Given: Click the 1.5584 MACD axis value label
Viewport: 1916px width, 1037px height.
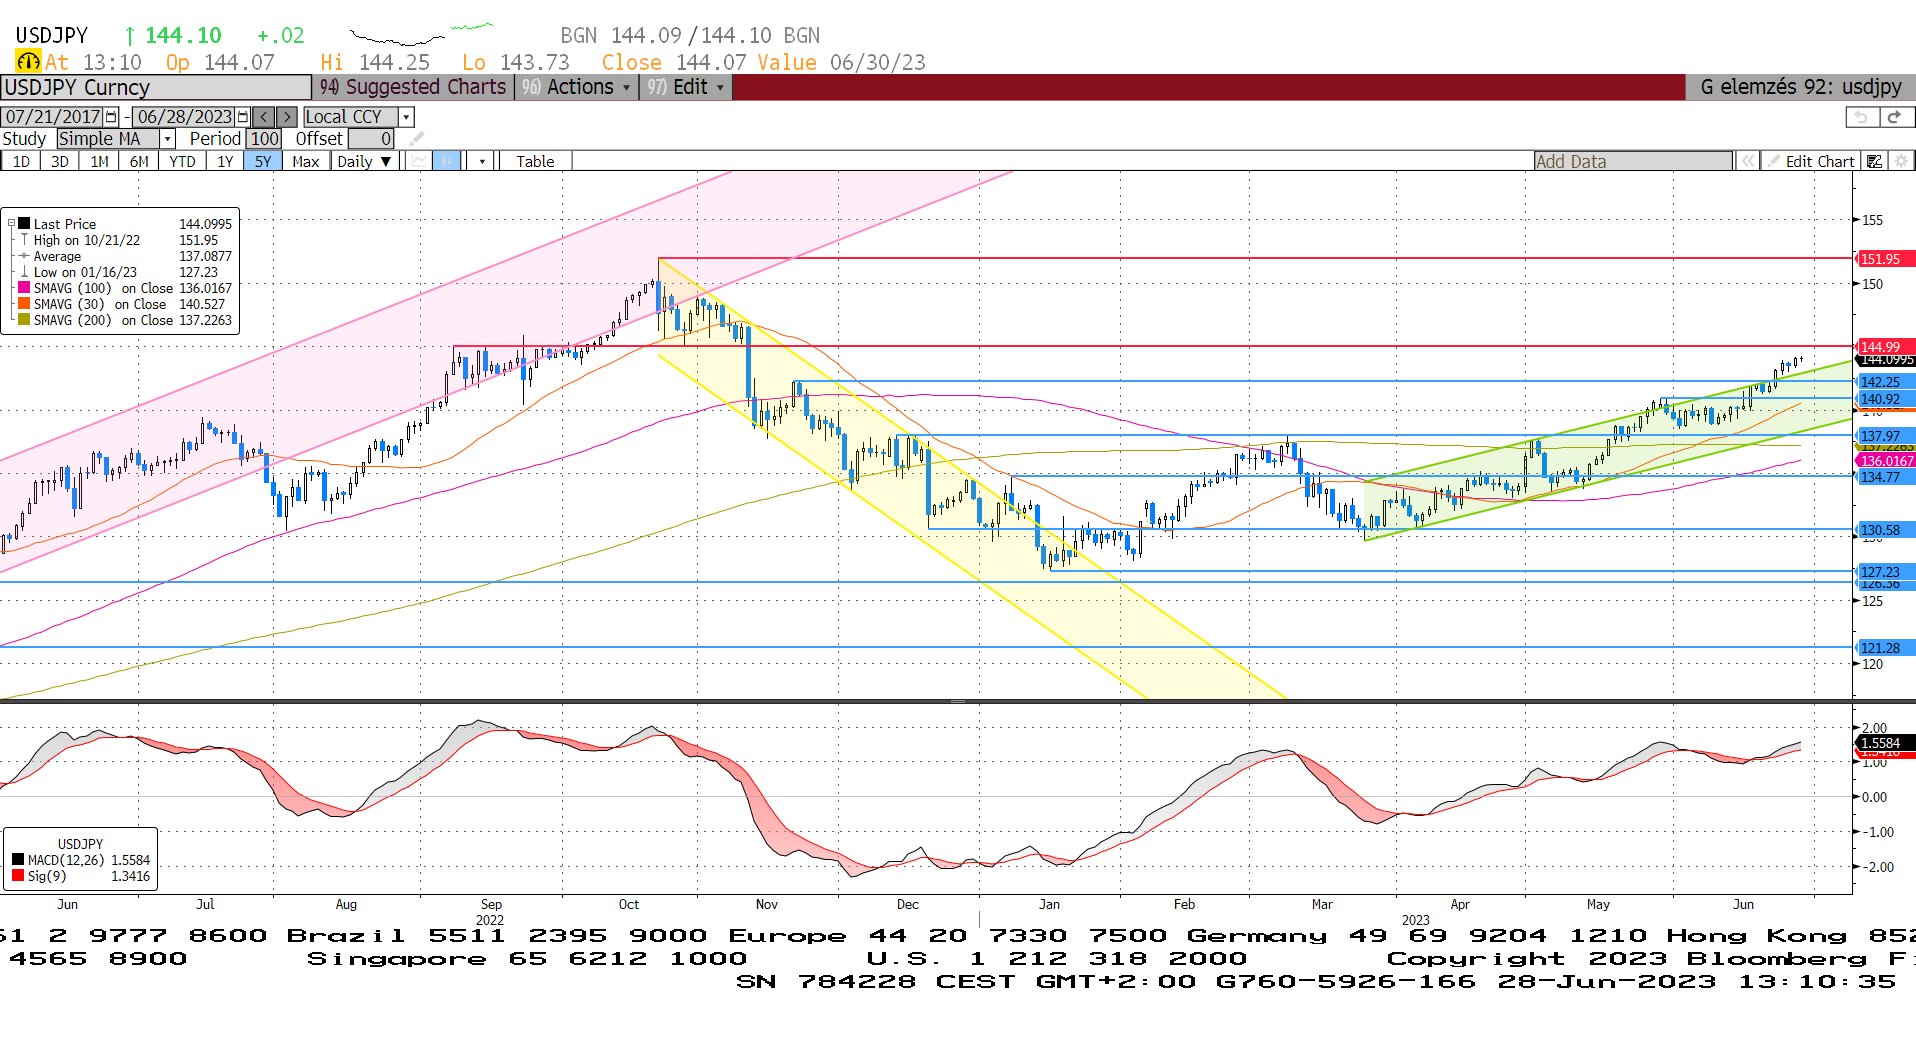Looking at the screenshot, I should coord(1885,743).
